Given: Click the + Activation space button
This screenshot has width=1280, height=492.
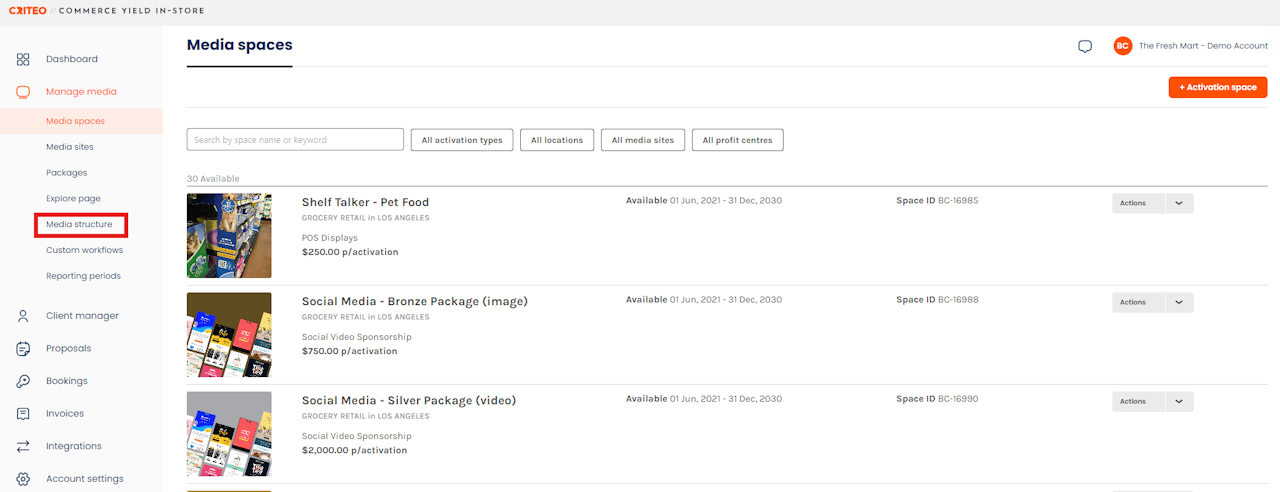Looking at the screenshot, I should click(x=1217, y=88).
